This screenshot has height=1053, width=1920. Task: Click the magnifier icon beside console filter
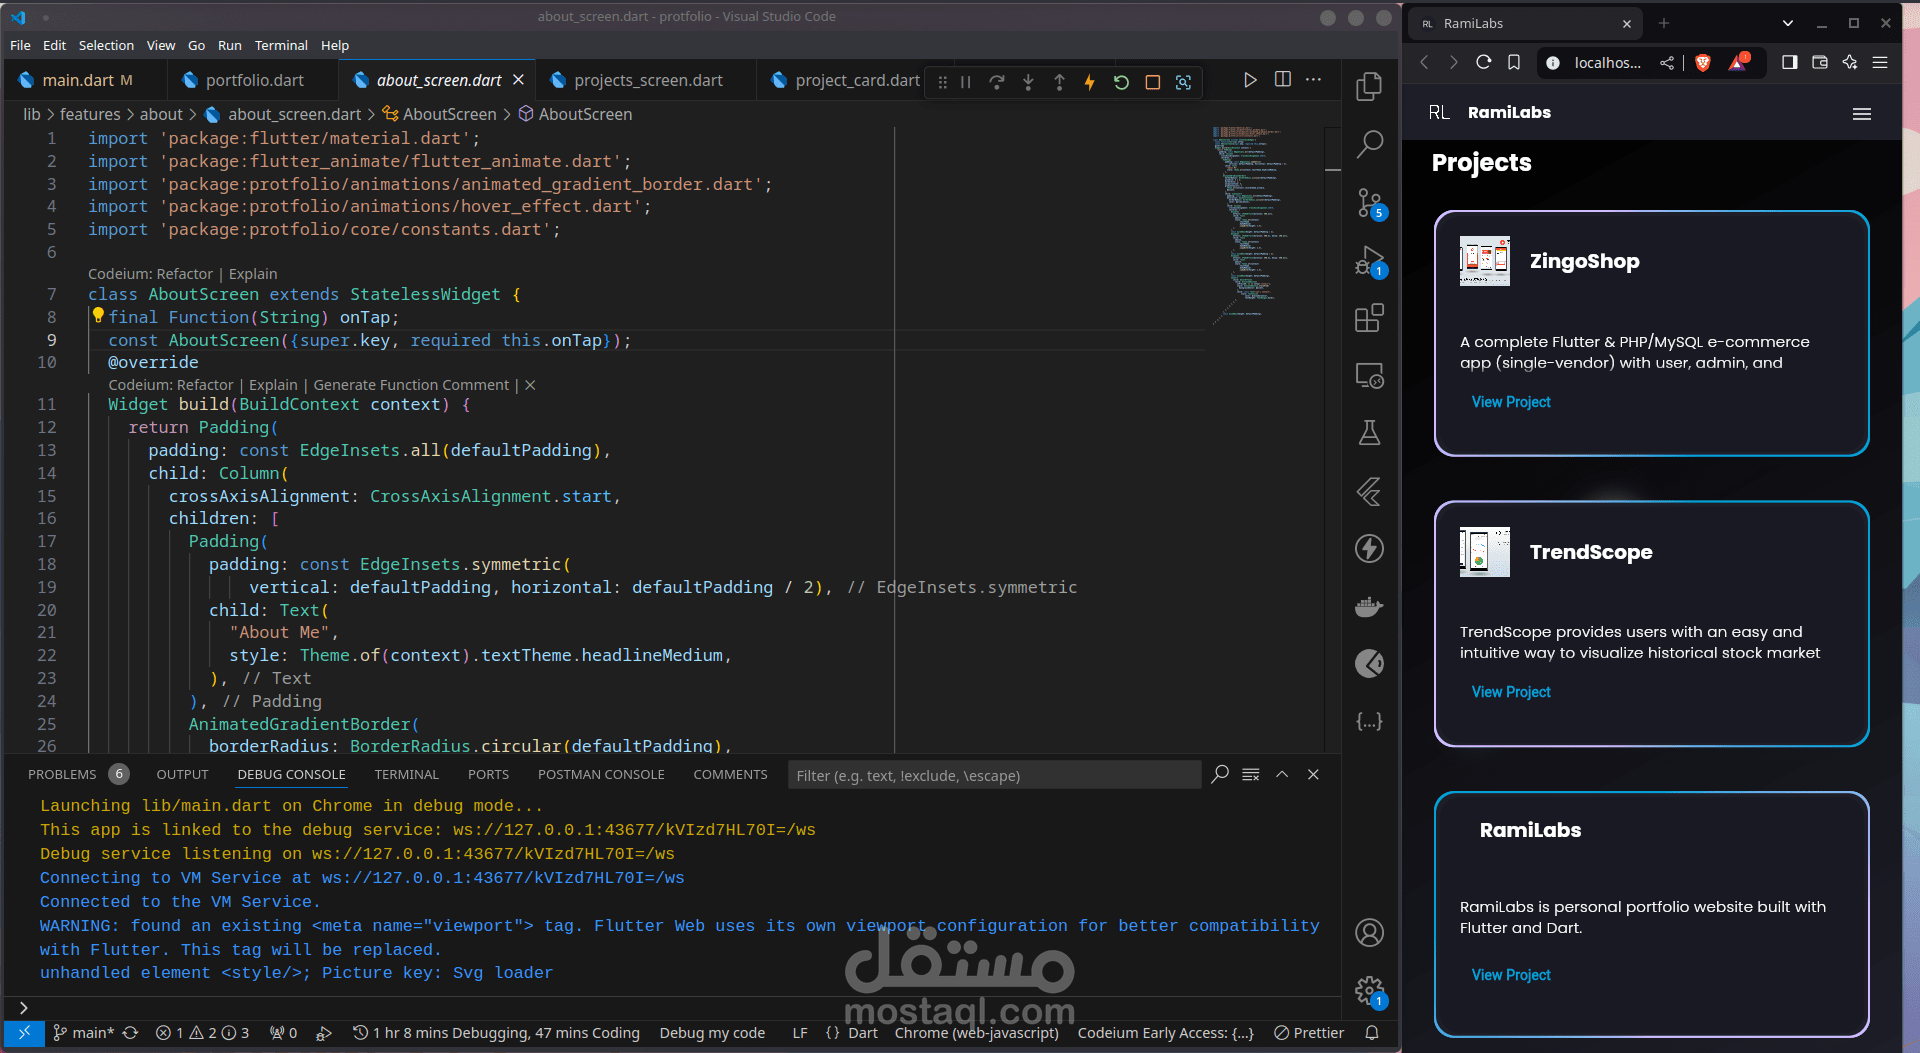1220,775
